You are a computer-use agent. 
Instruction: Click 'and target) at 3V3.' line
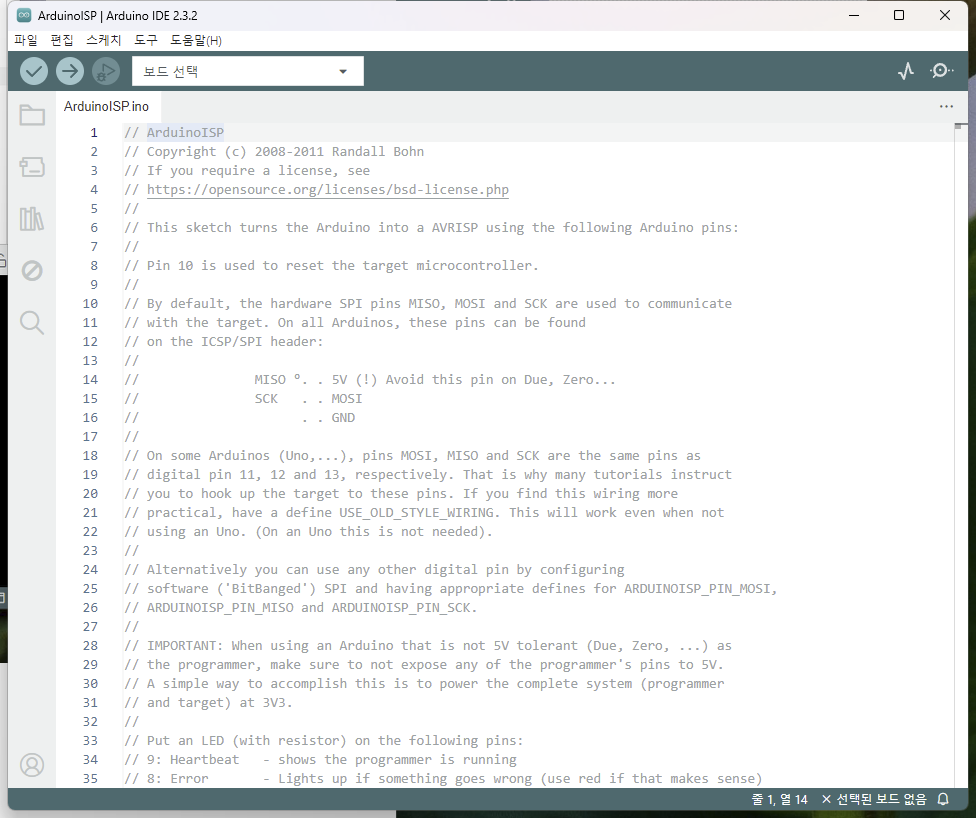(x=220, y=702)
